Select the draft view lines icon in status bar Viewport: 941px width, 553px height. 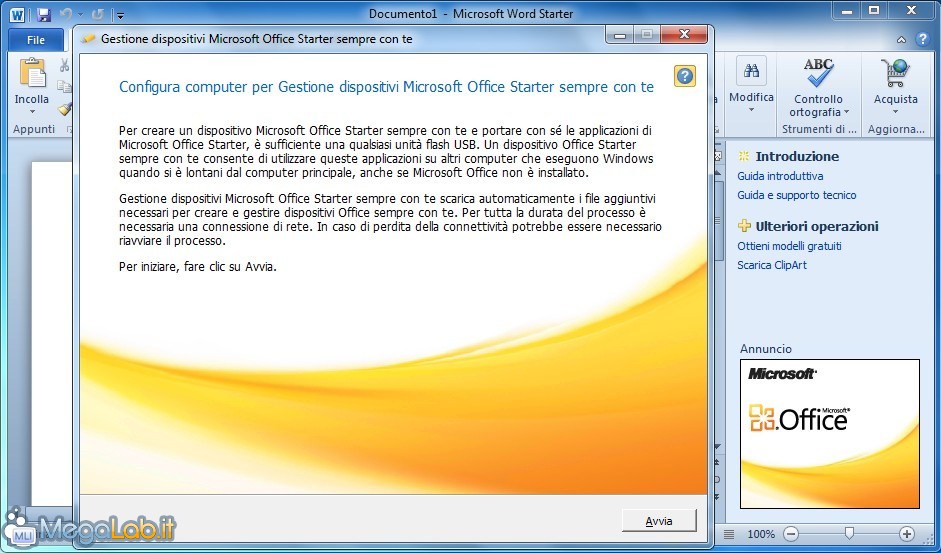click(x=729, y=534)
